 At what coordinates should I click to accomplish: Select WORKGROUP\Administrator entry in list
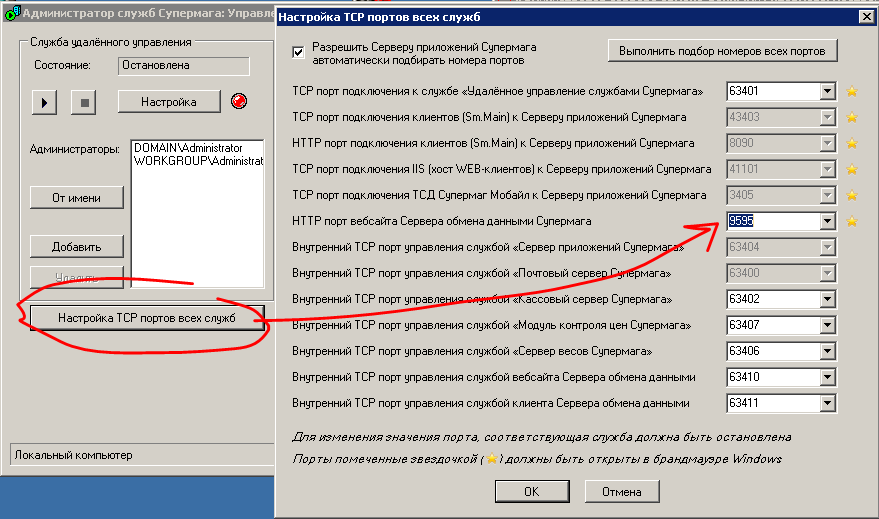[x=198, y=161]
